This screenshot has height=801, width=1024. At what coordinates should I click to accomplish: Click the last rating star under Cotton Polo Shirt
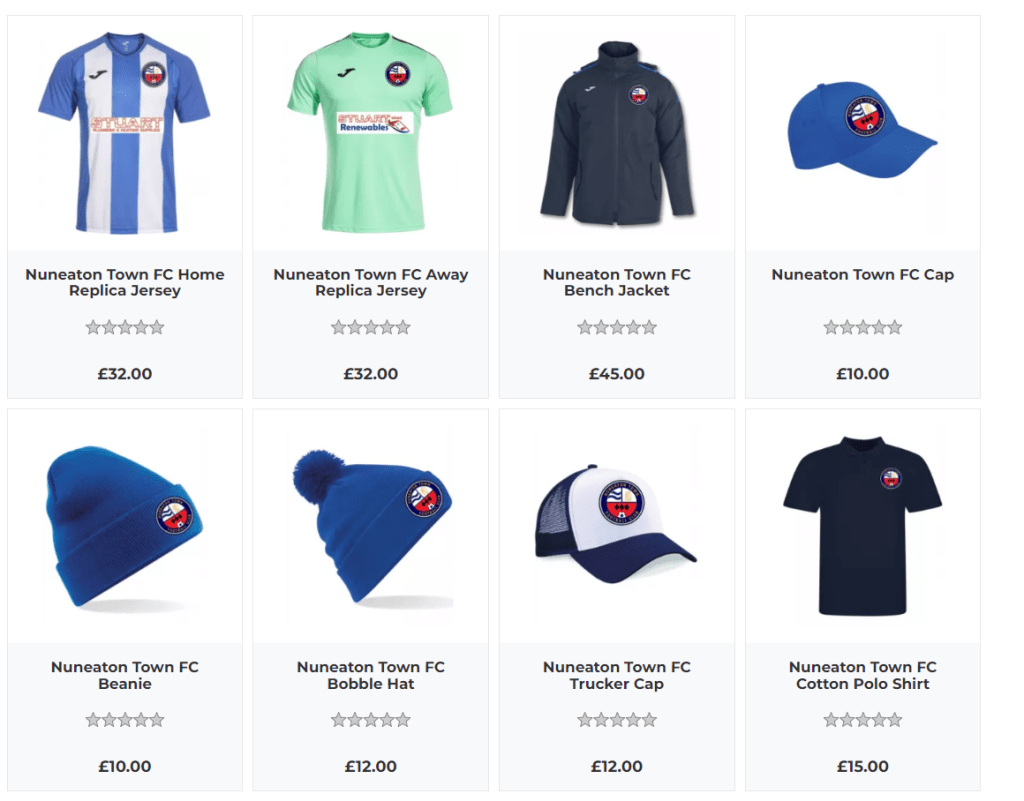(895, 720)
